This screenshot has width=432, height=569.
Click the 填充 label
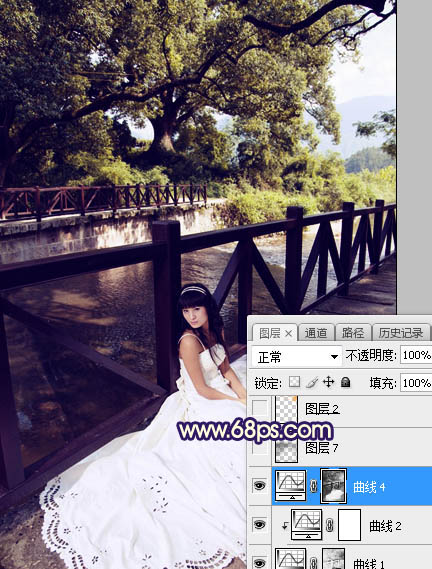(383, 383)
